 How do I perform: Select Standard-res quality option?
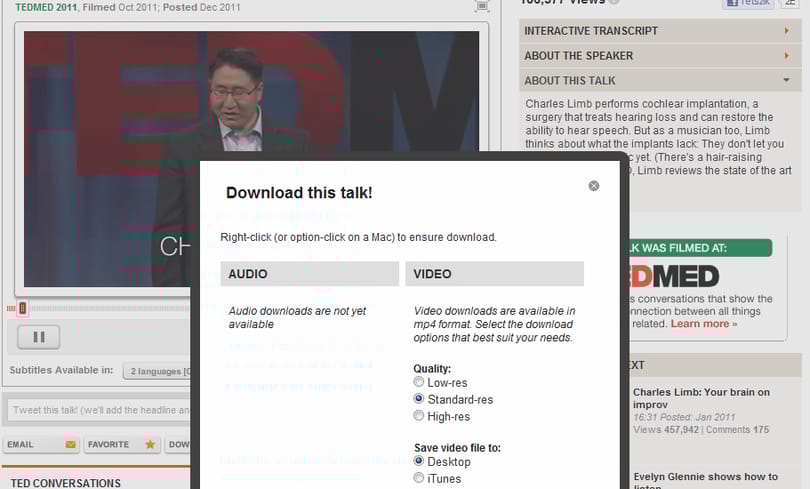[x=418, y=399]
